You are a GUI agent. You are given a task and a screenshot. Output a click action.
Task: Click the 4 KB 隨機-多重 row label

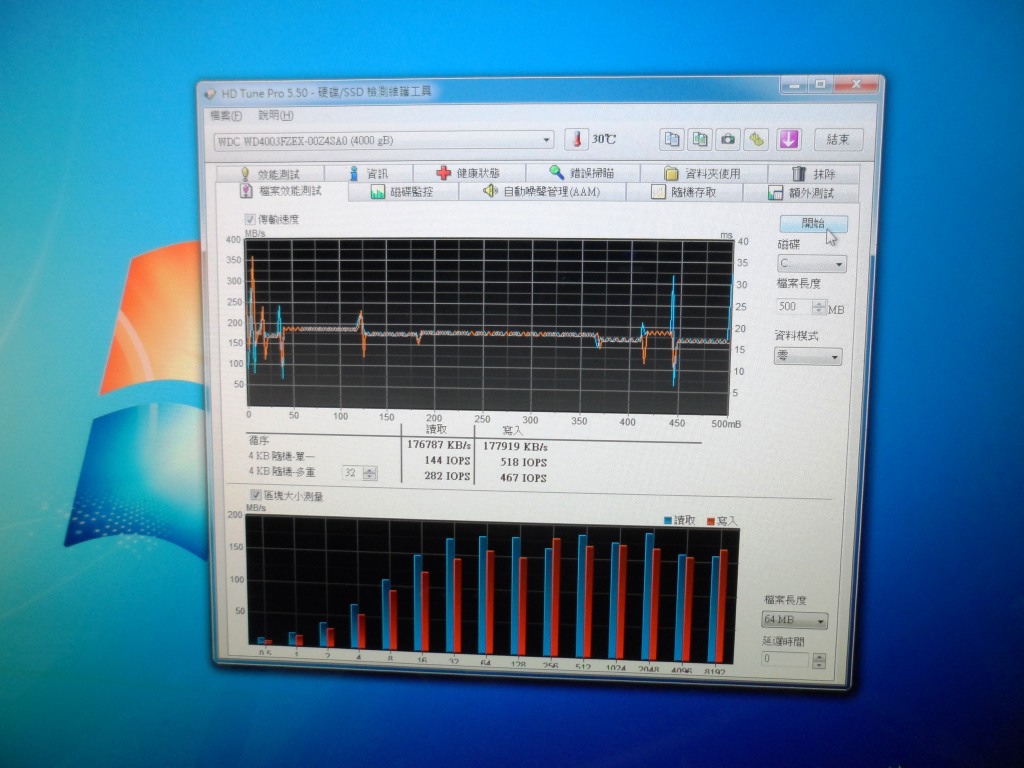coord(281,472)
